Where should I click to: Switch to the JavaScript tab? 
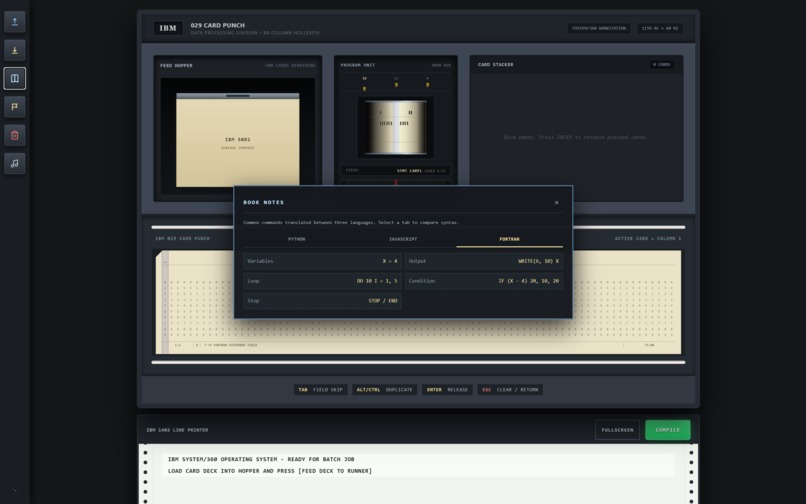click(403, 239)
